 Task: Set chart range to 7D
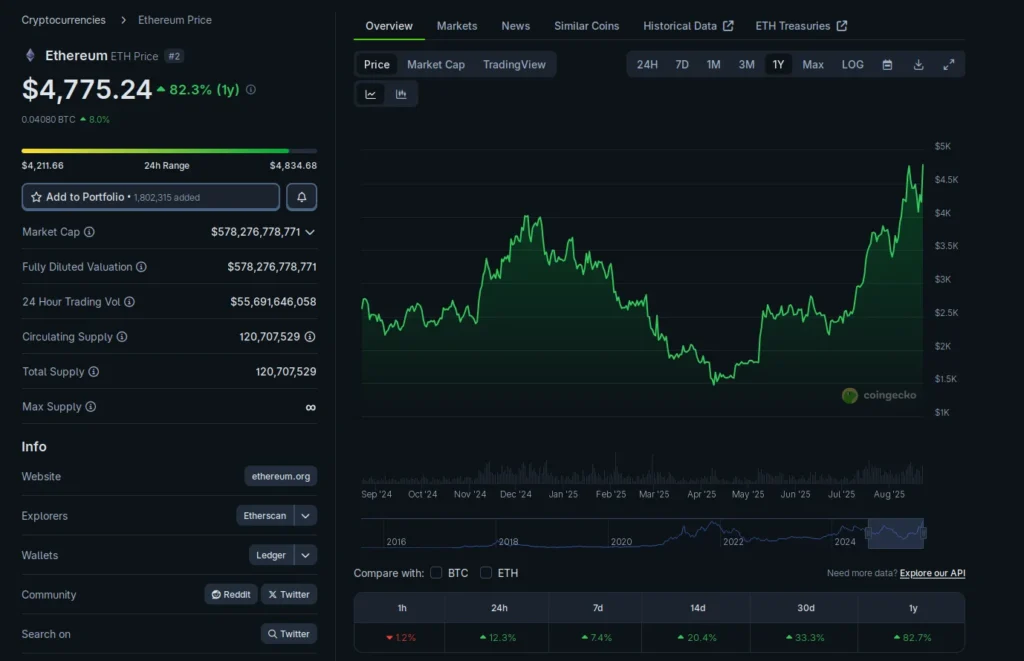(x=682, y=64)
